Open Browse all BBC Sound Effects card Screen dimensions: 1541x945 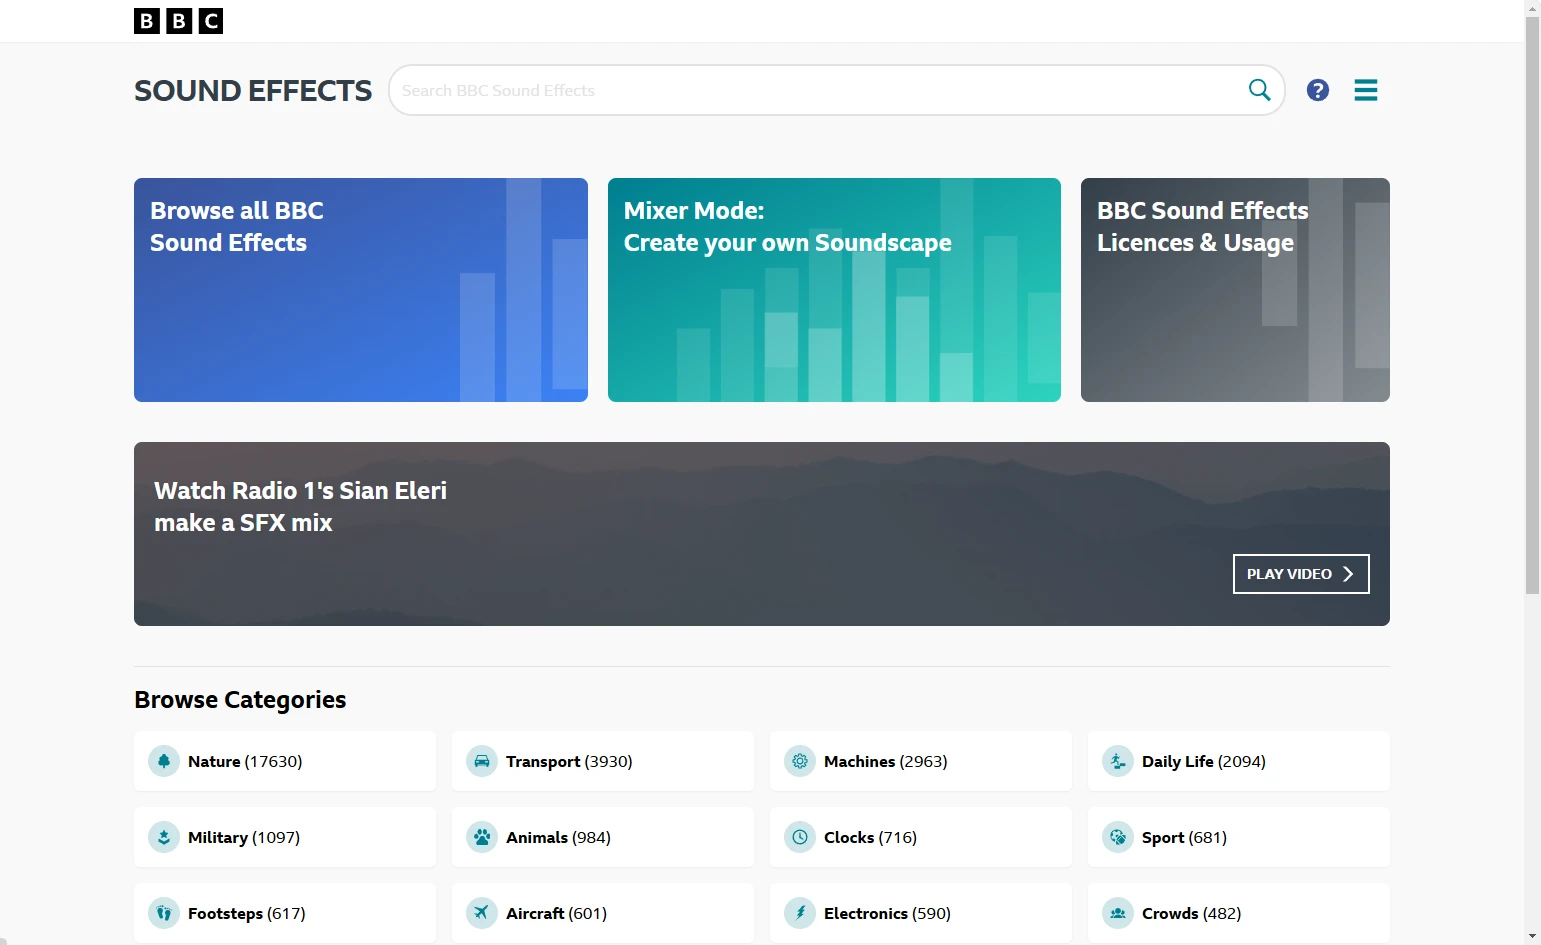(x=360, y=290)
